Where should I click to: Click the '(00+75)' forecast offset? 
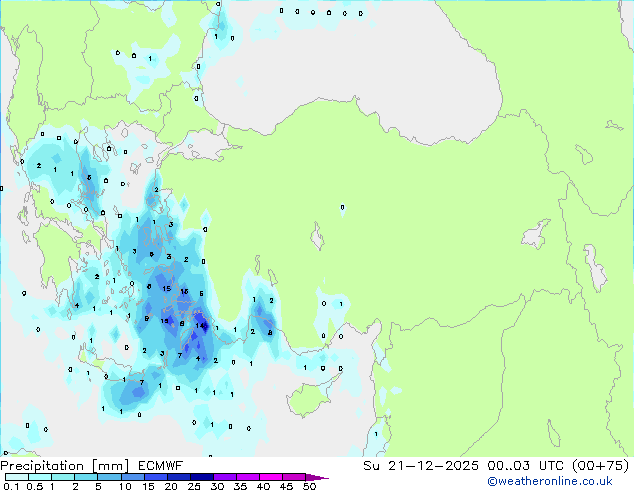[x=601, y=466]
